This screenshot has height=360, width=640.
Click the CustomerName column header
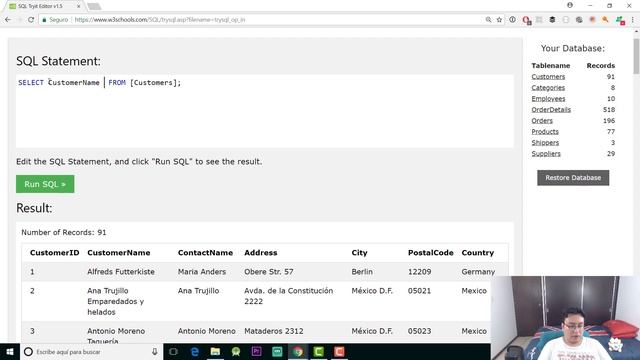coord(119,253)
